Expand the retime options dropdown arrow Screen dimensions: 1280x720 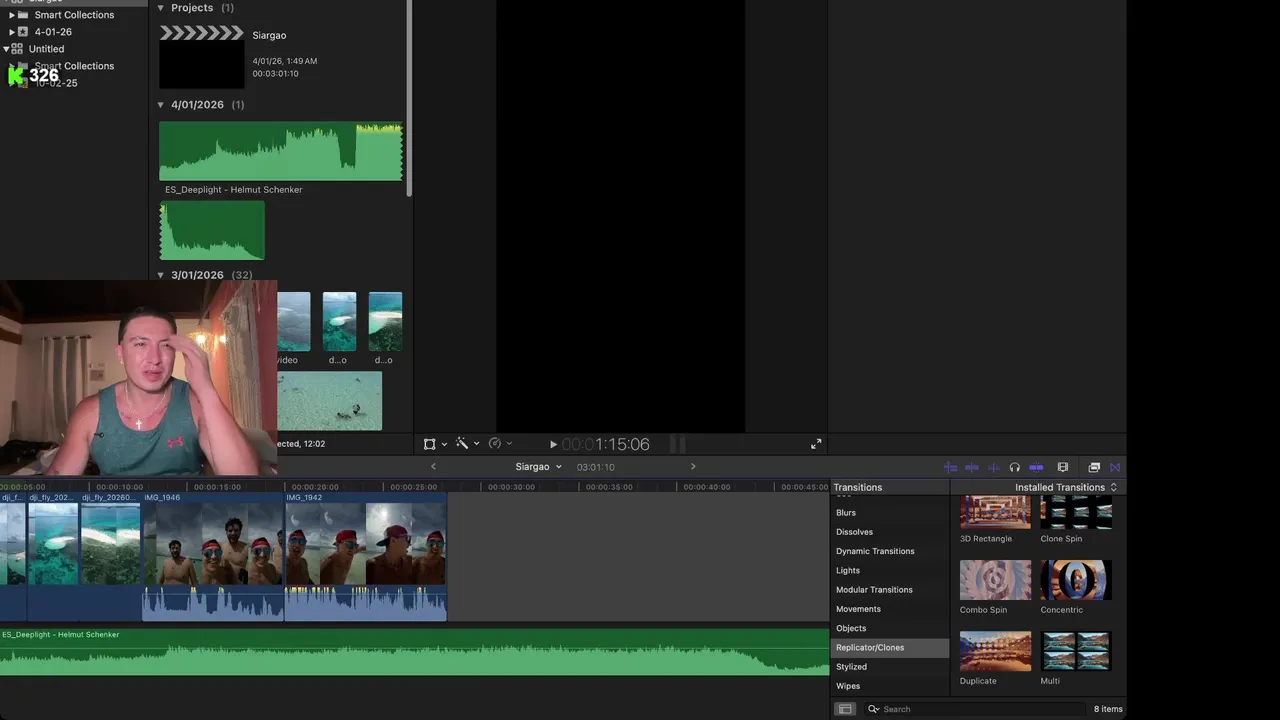pyautogui.click(x=509, y=444)
